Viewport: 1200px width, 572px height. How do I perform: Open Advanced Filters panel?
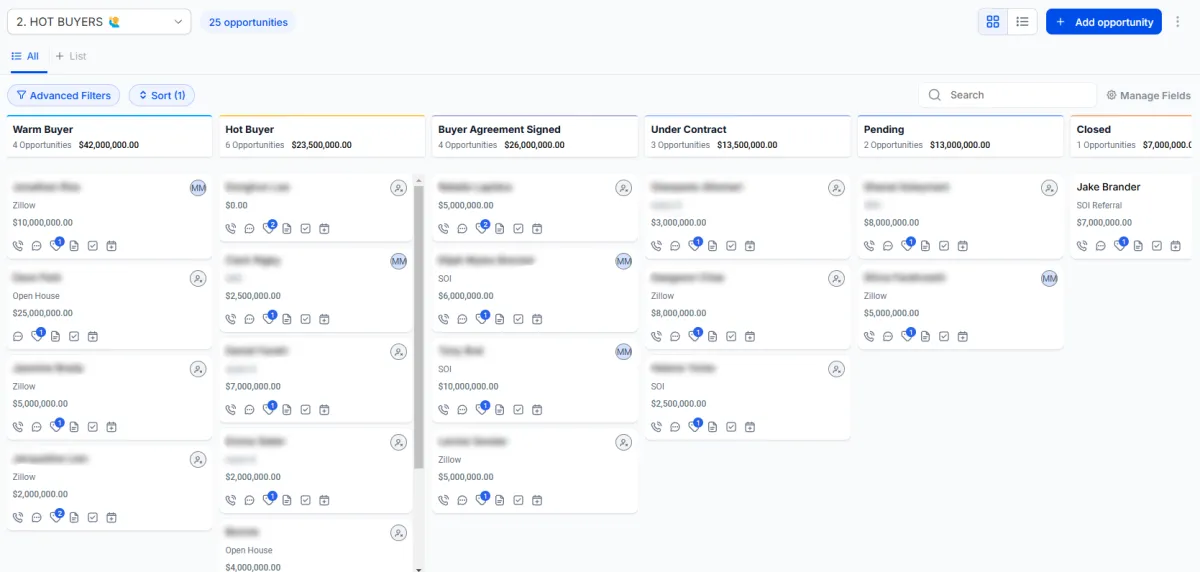pyautogui.click(x=64, y=95)
